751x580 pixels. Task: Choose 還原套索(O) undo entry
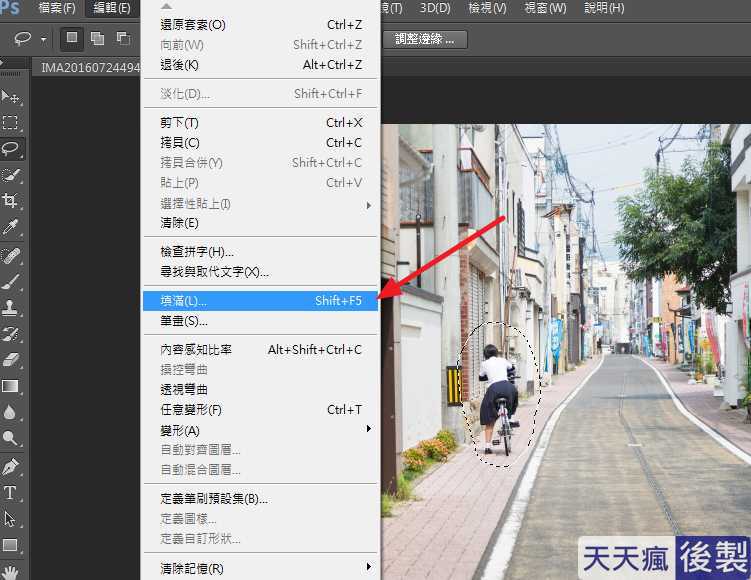click(261, 24)
